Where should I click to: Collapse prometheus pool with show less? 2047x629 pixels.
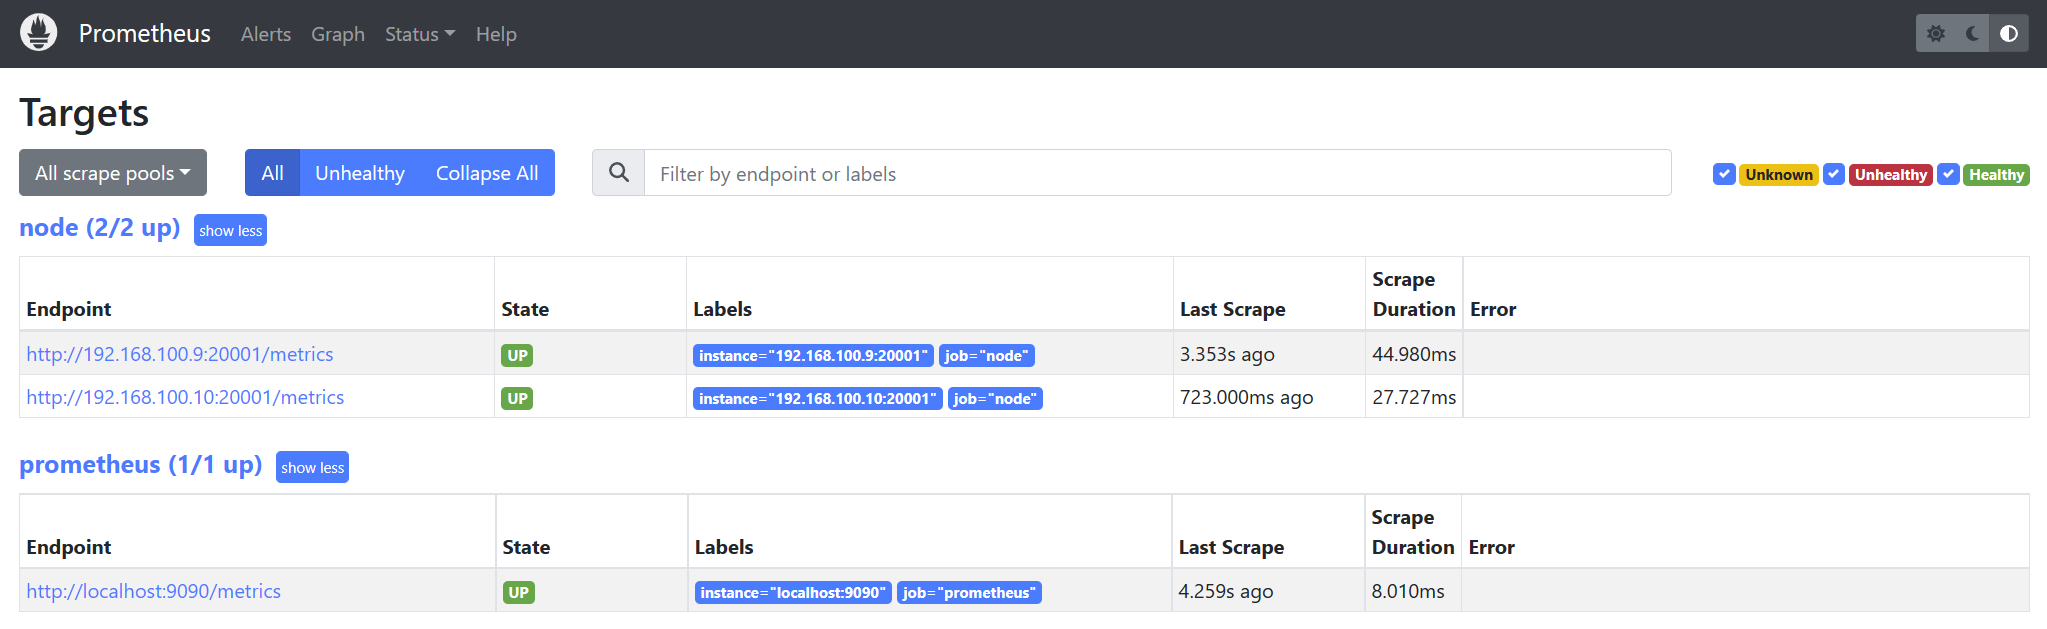(312, 467)
